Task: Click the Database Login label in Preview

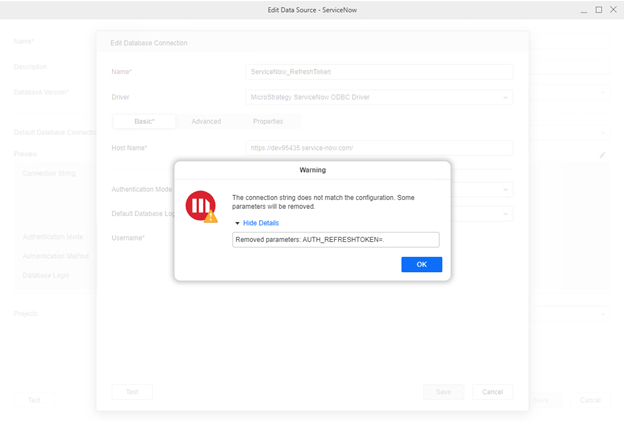Action: tap(46, 275)
